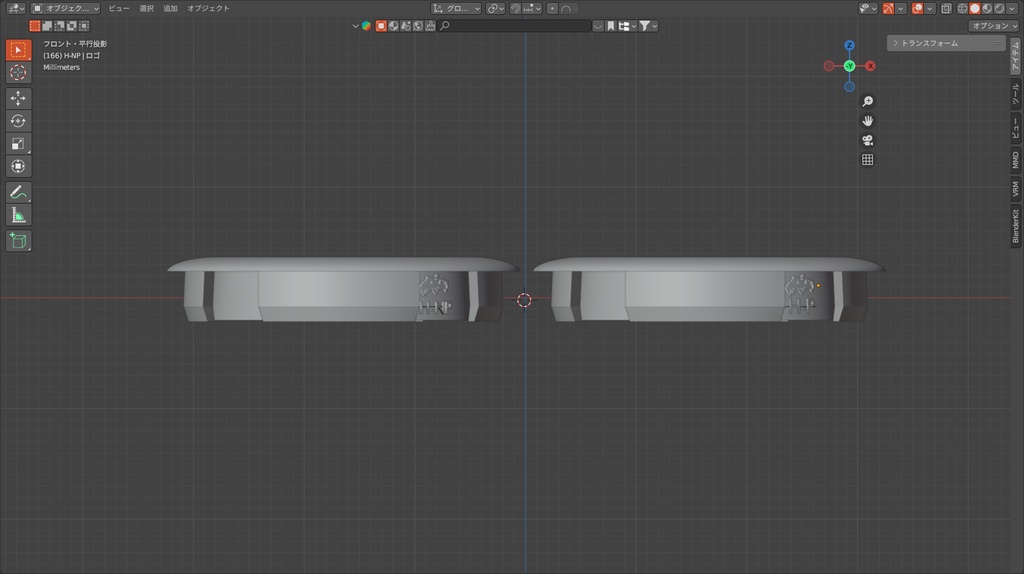Focus the BlenderKit search field
The width and height of the screenshot is (1024, 574).
pos(515,26)
